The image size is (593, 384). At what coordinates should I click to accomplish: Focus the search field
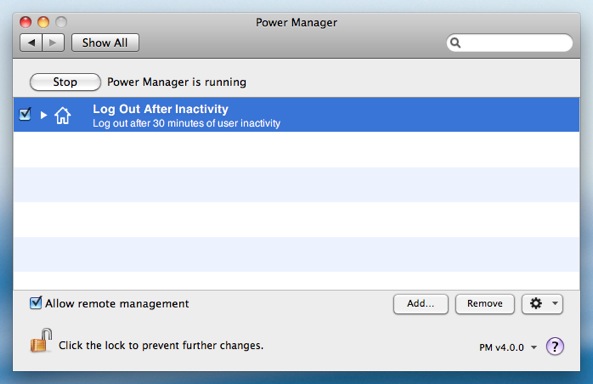click(509, 43)
